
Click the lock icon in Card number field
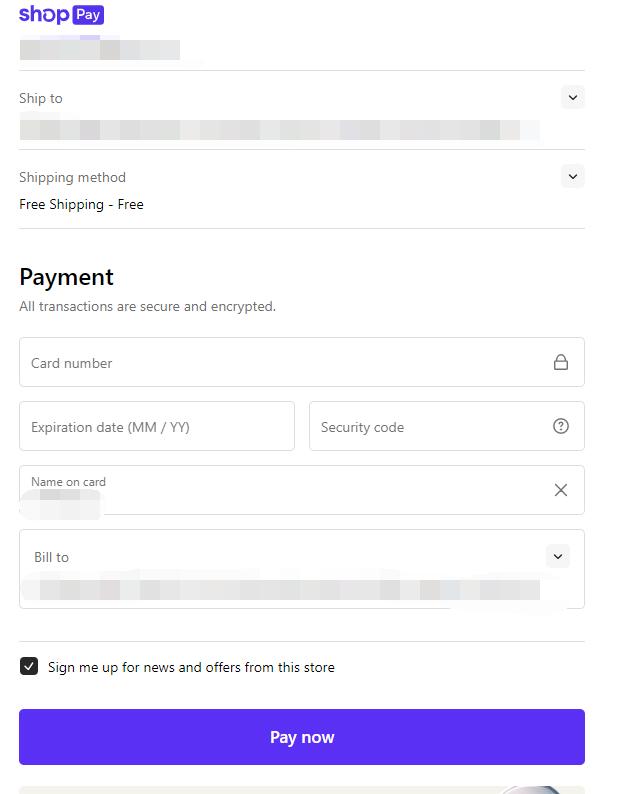pyautogui.click(x=561, y=362)
